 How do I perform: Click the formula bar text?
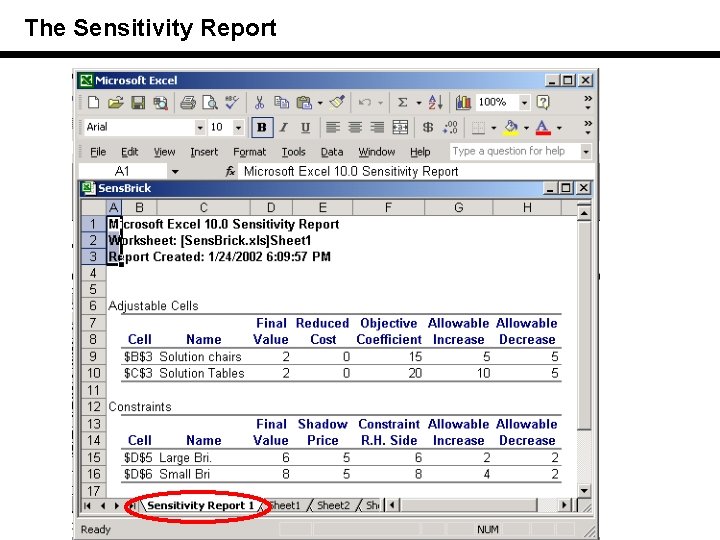click(351, 172)
